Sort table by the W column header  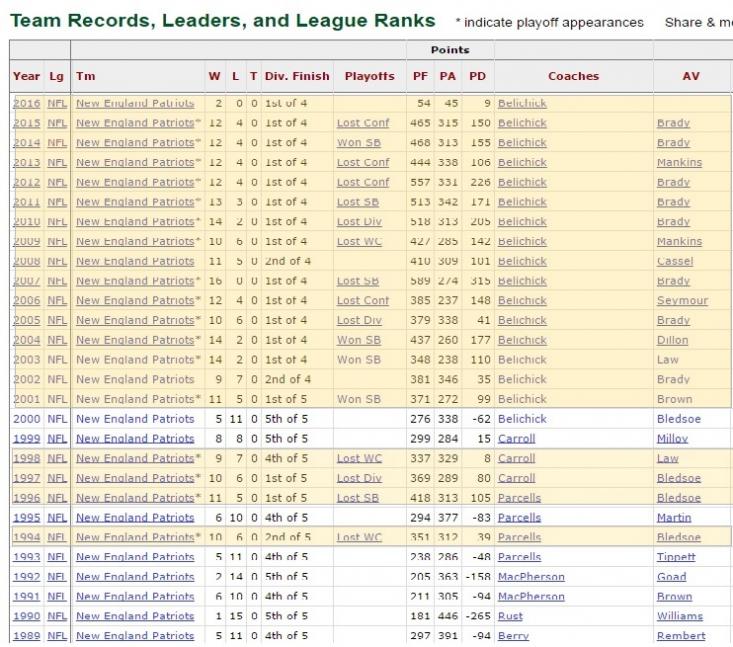point(215,76)
